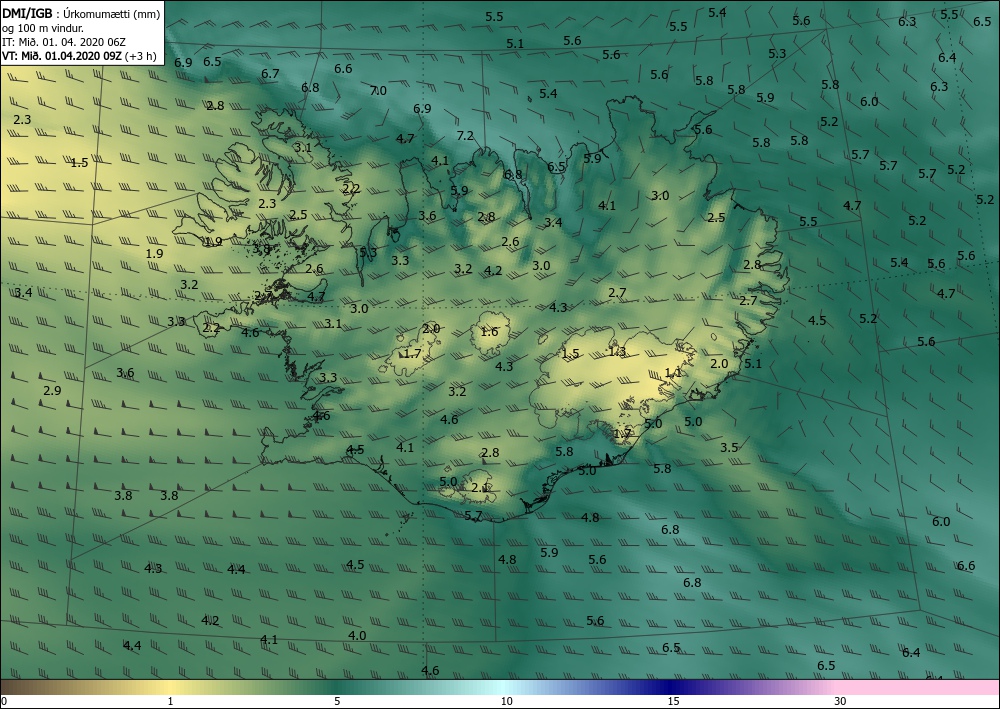Click the 1.3 value on the map

pyautogui.click(x=617, y=351)
